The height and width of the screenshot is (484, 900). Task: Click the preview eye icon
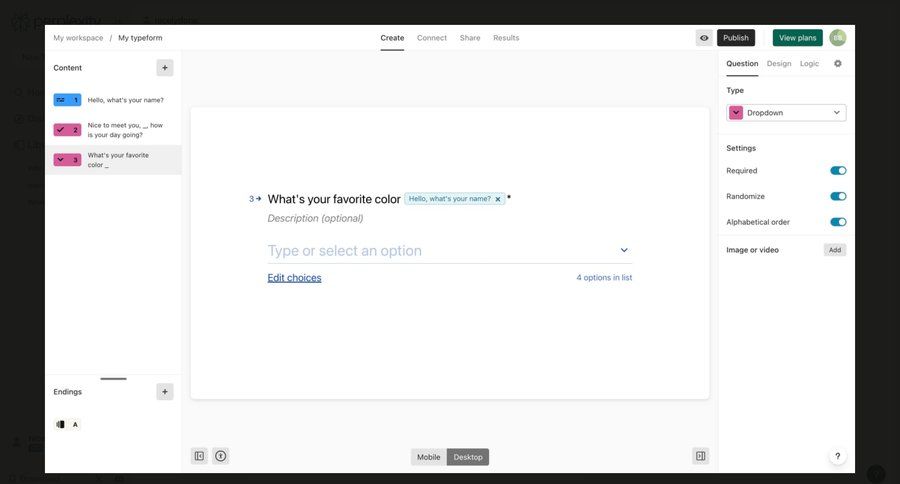pos(704,38)
